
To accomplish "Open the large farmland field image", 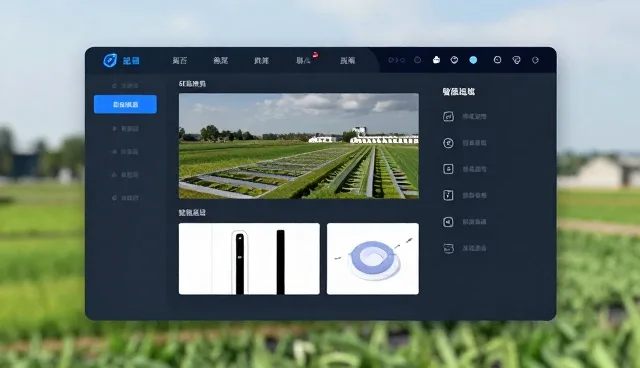I will [x=299, y=146].
